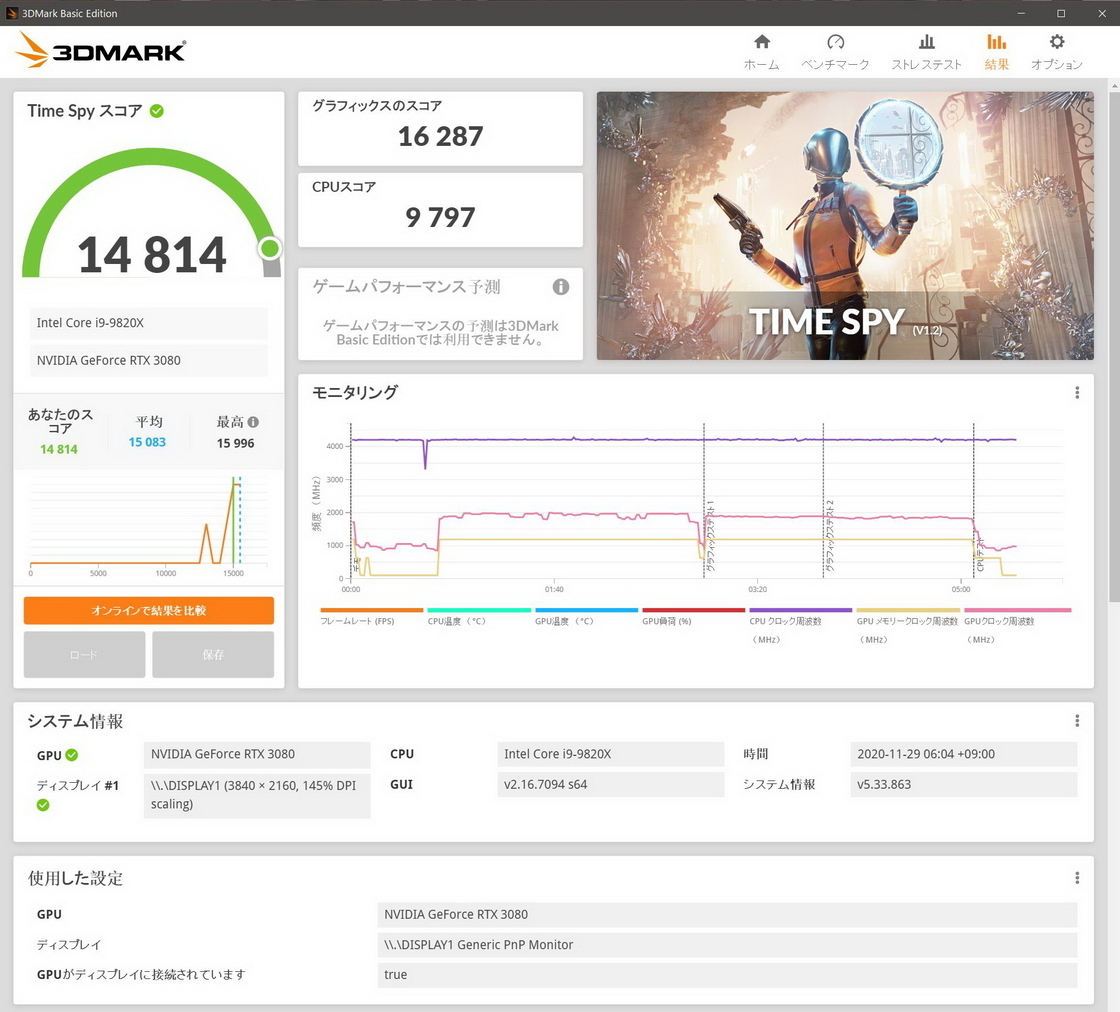Click the 保存 button
This screenshot has width=1120, height=1012.
point(213,654)
